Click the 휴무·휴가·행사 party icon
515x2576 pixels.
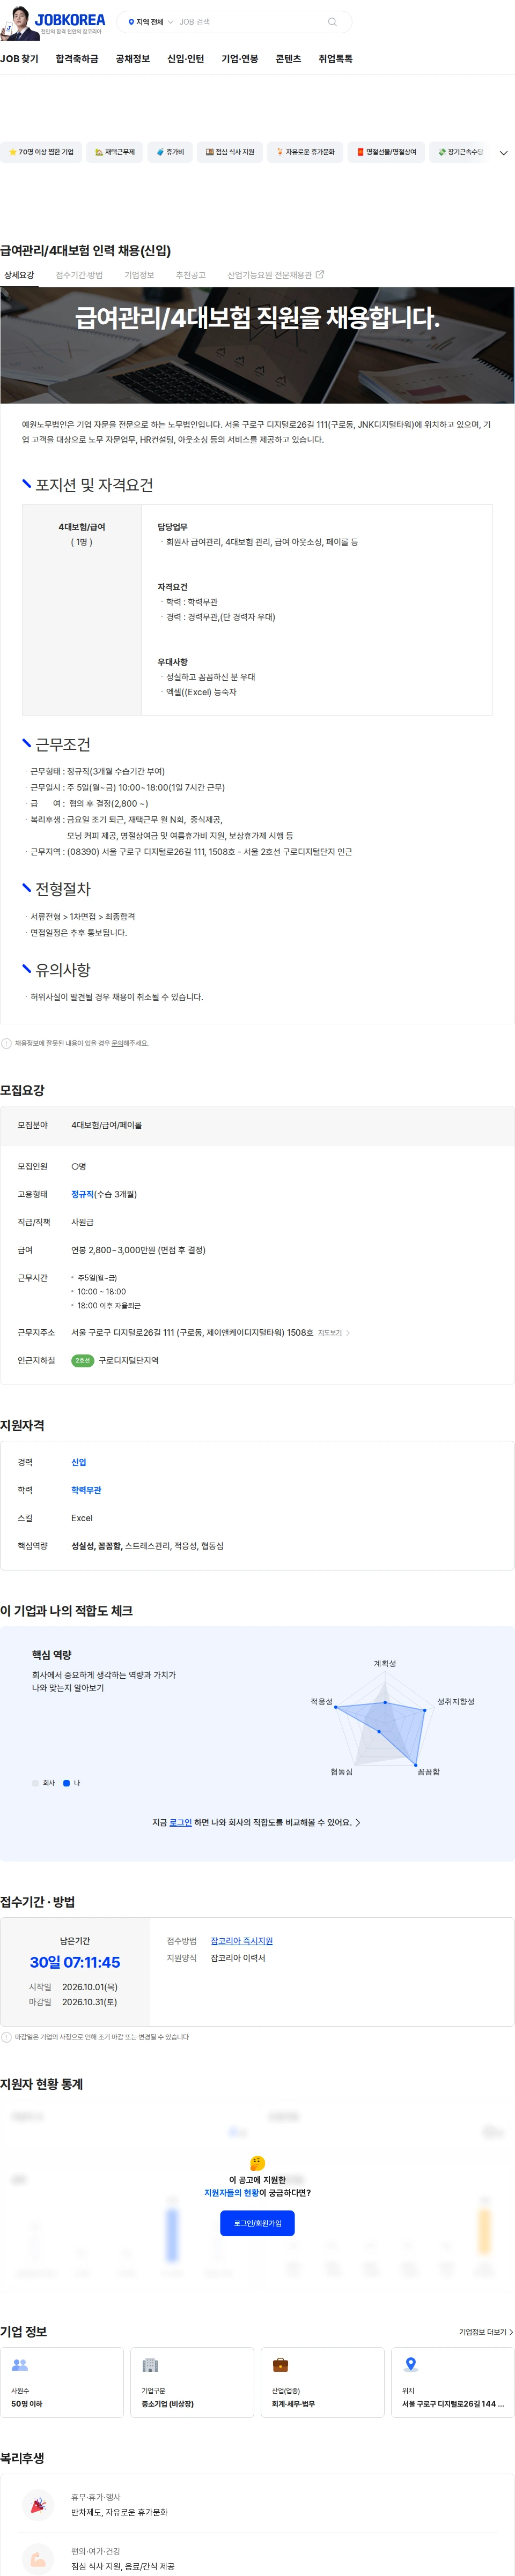click(38, 2504)
